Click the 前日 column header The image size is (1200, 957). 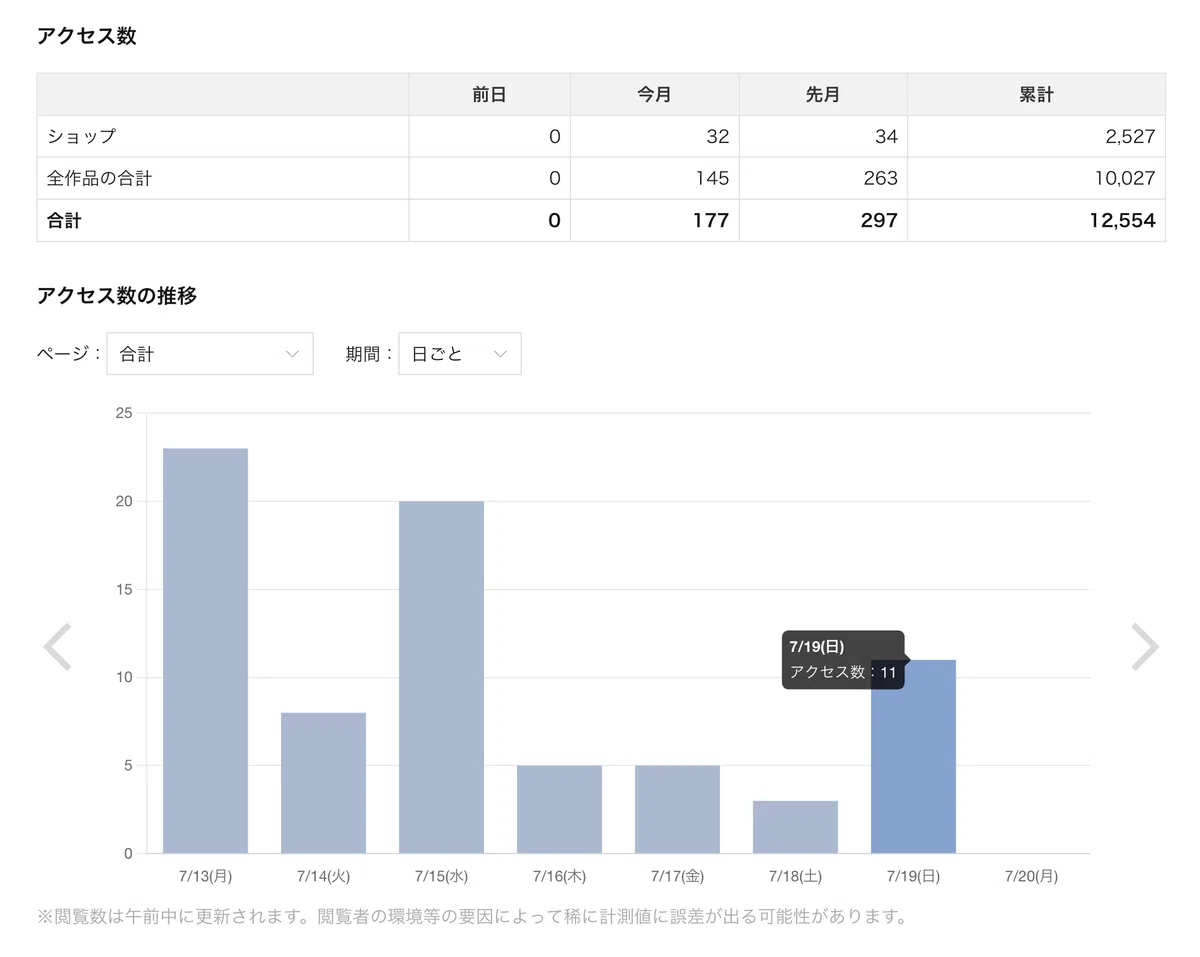tap(489, 95)
